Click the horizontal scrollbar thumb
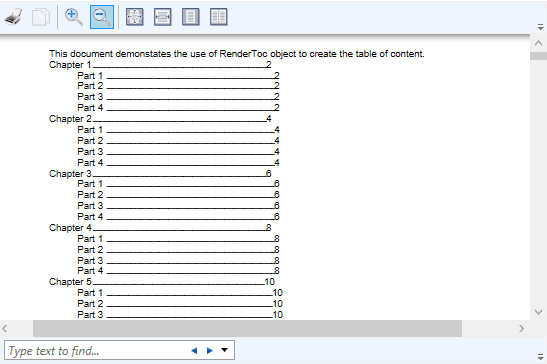This screenshot has height=364, width=547. coord(247,328)
